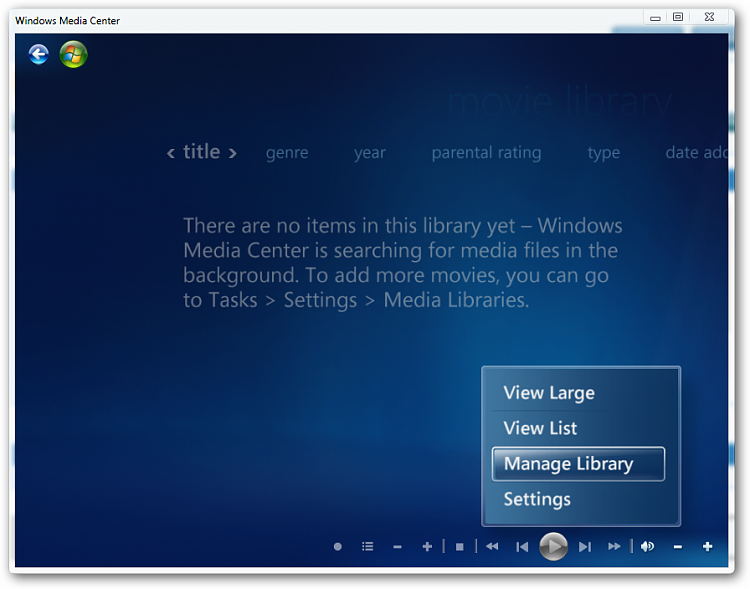Image resolution: width=750 pixels, height=589 pixels.
Task: Skip back to previous track
Action: [x=522, y=546]
